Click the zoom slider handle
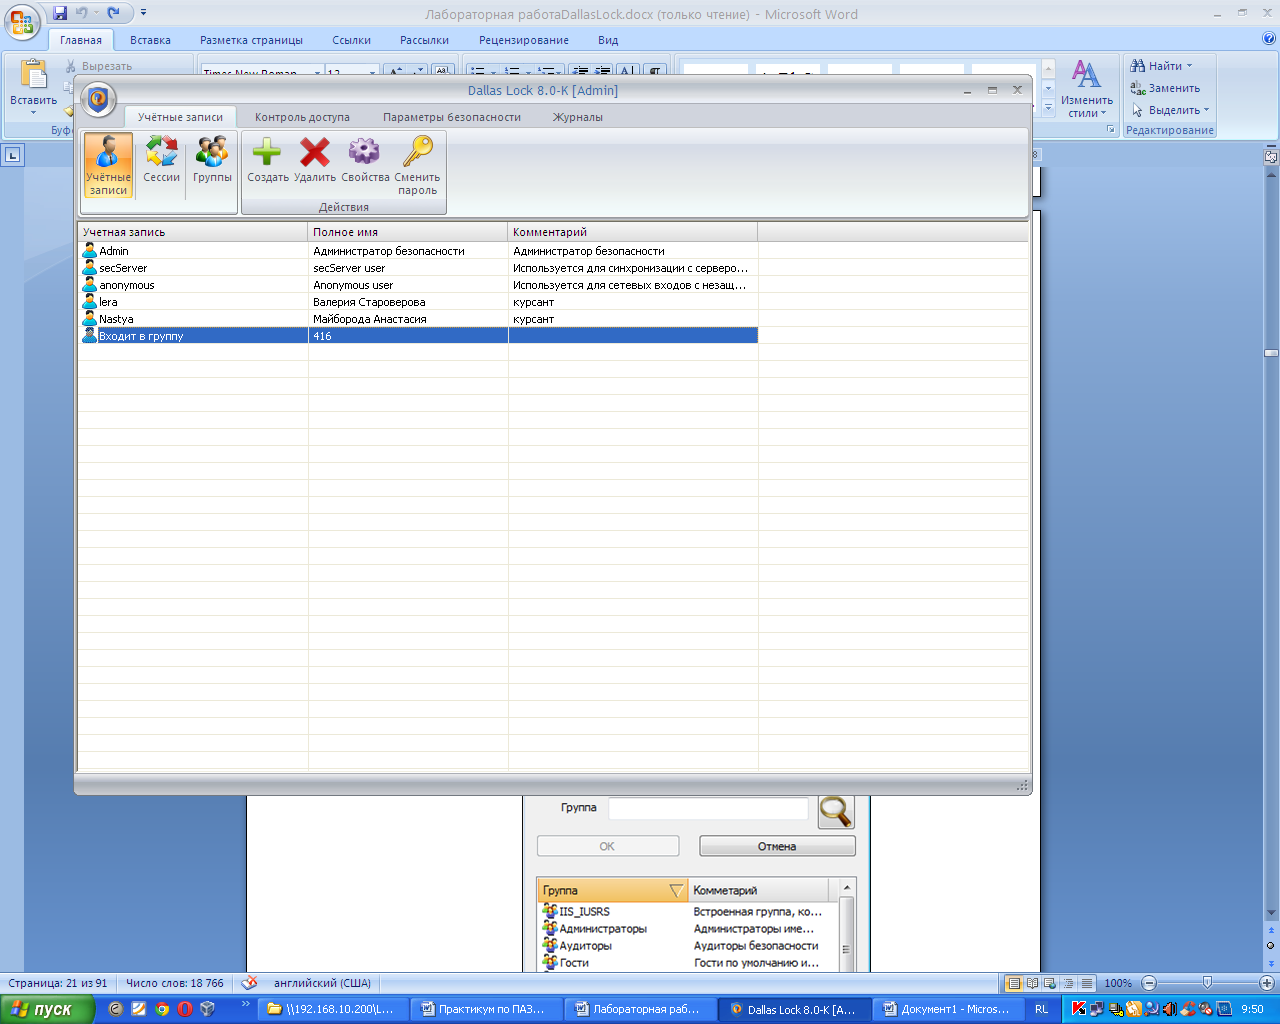 coord(1207,983)
